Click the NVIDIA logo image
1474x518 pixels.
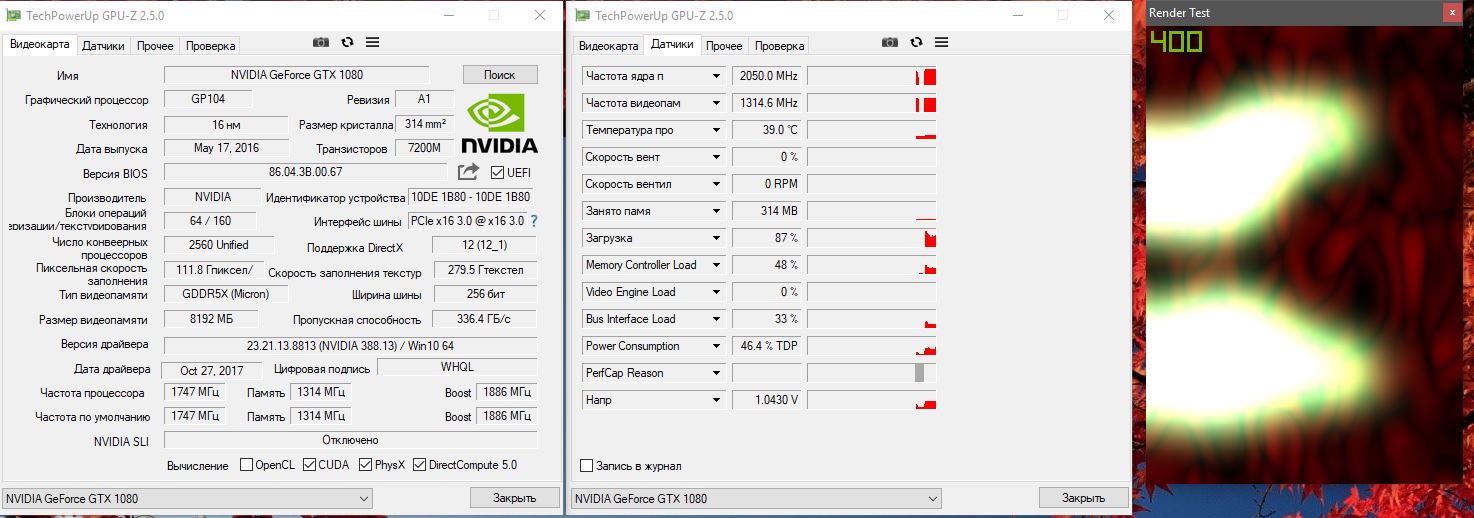click(502, 124)
